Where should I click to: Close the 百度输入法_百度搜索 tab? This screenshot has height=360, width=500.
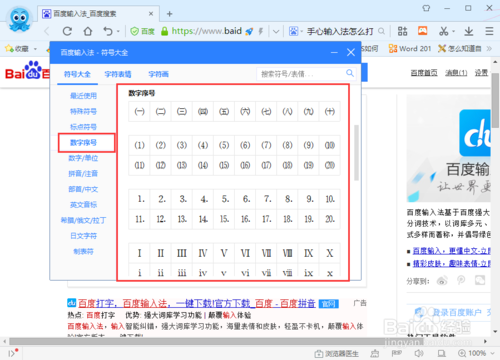(x=151, y=14)
